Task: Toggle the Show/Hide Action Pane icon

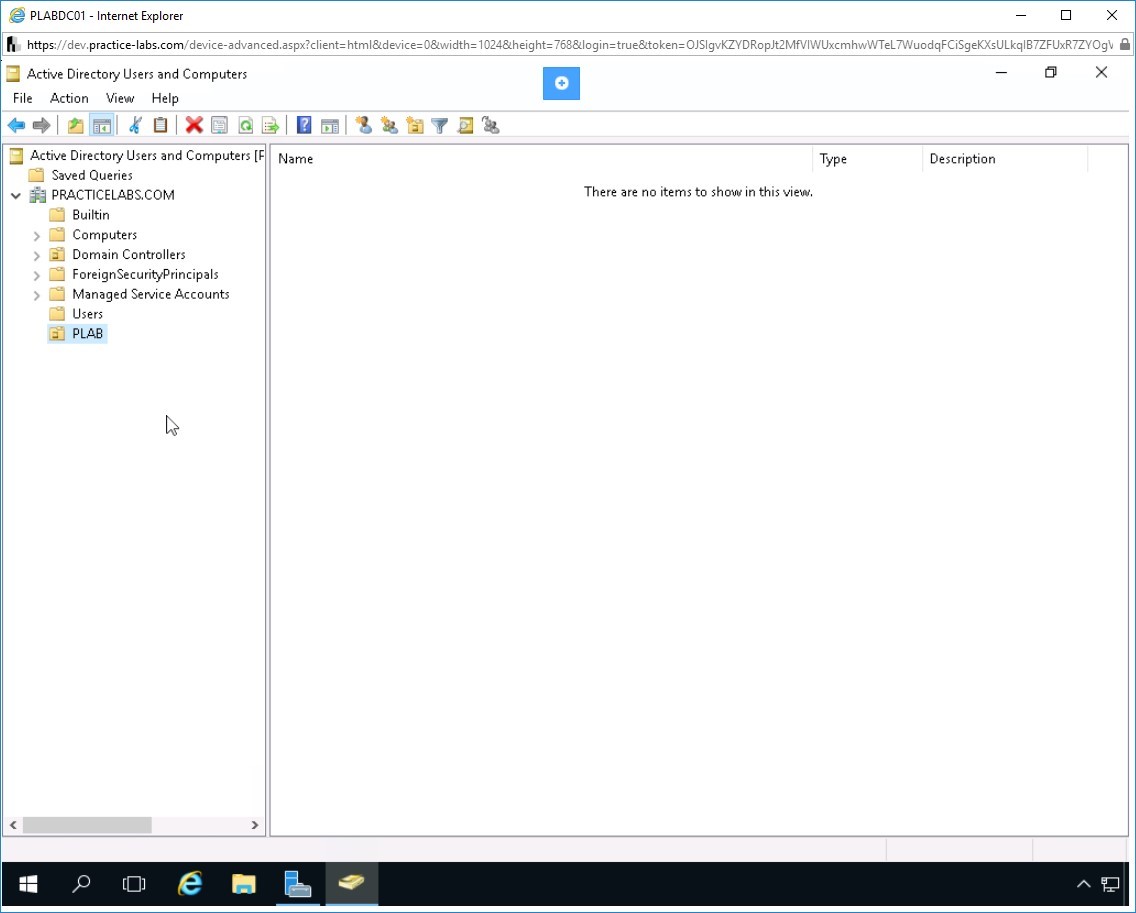Action: point(330,125)
